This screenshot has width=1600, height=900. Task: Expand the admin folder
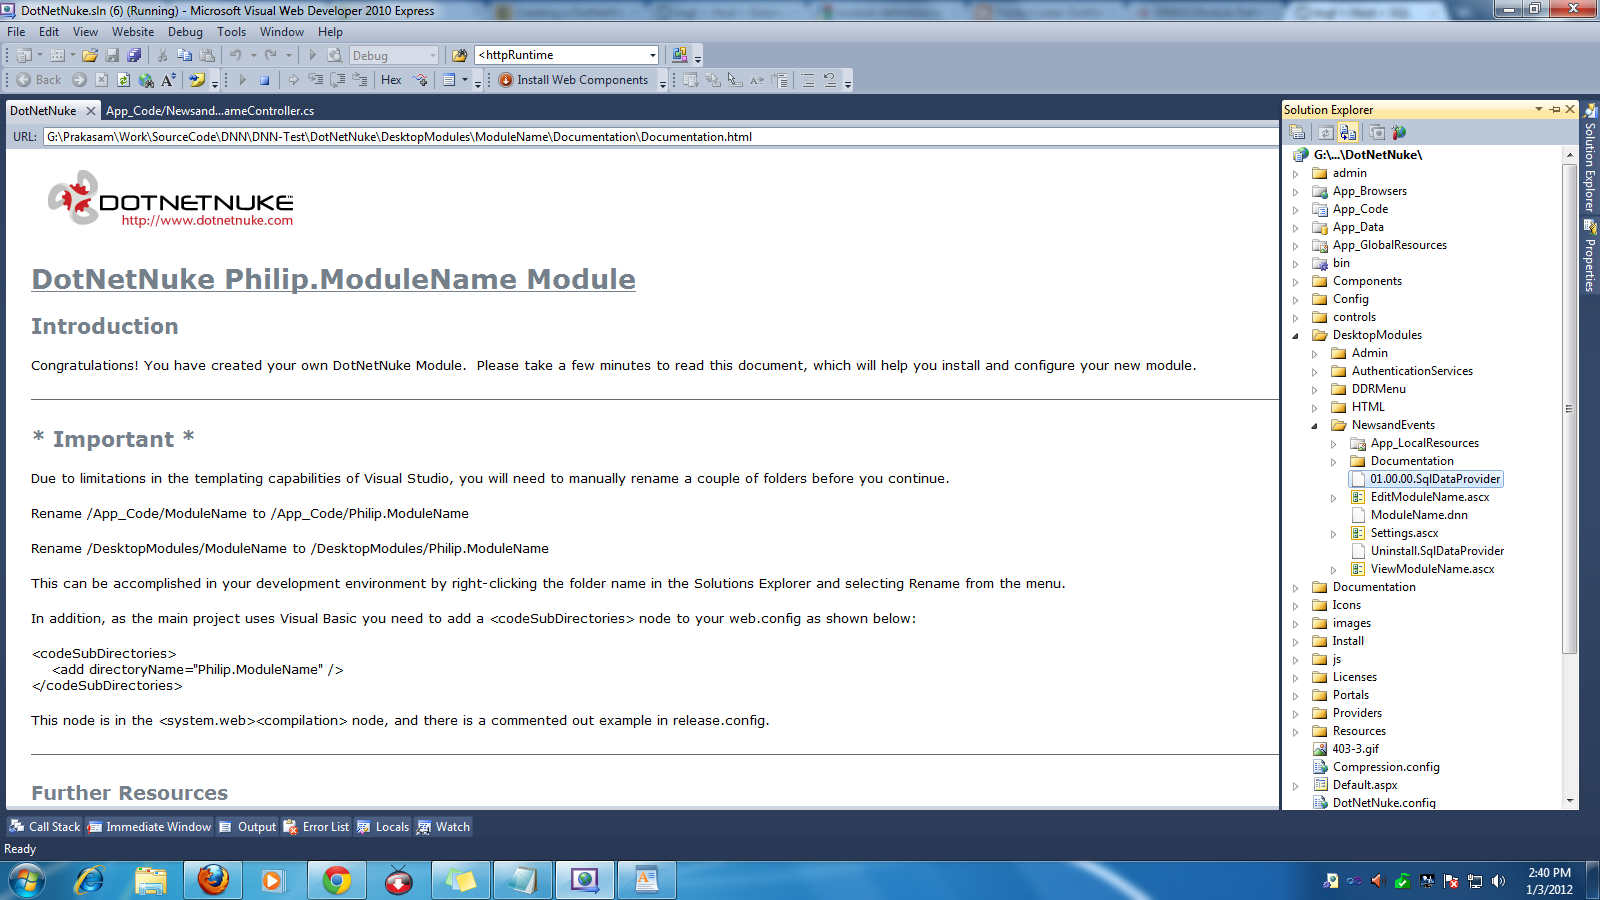point(1296,174)
